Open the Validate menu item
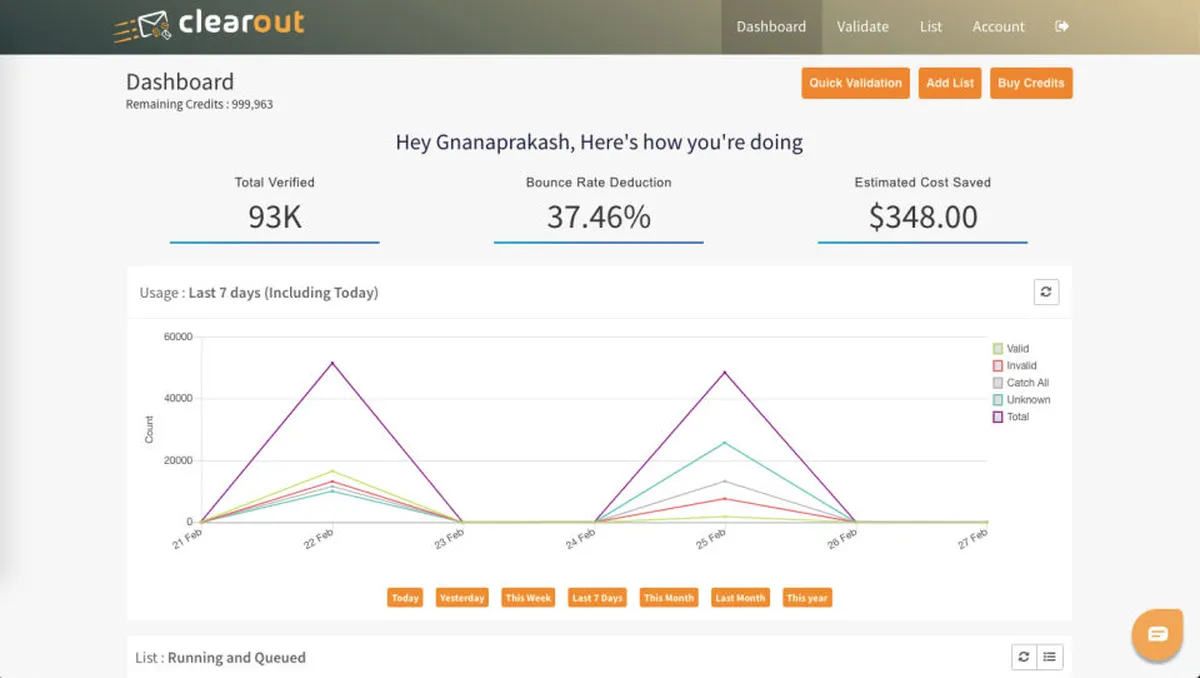Screen dimensions: 1200x678 tap(862, 27)
